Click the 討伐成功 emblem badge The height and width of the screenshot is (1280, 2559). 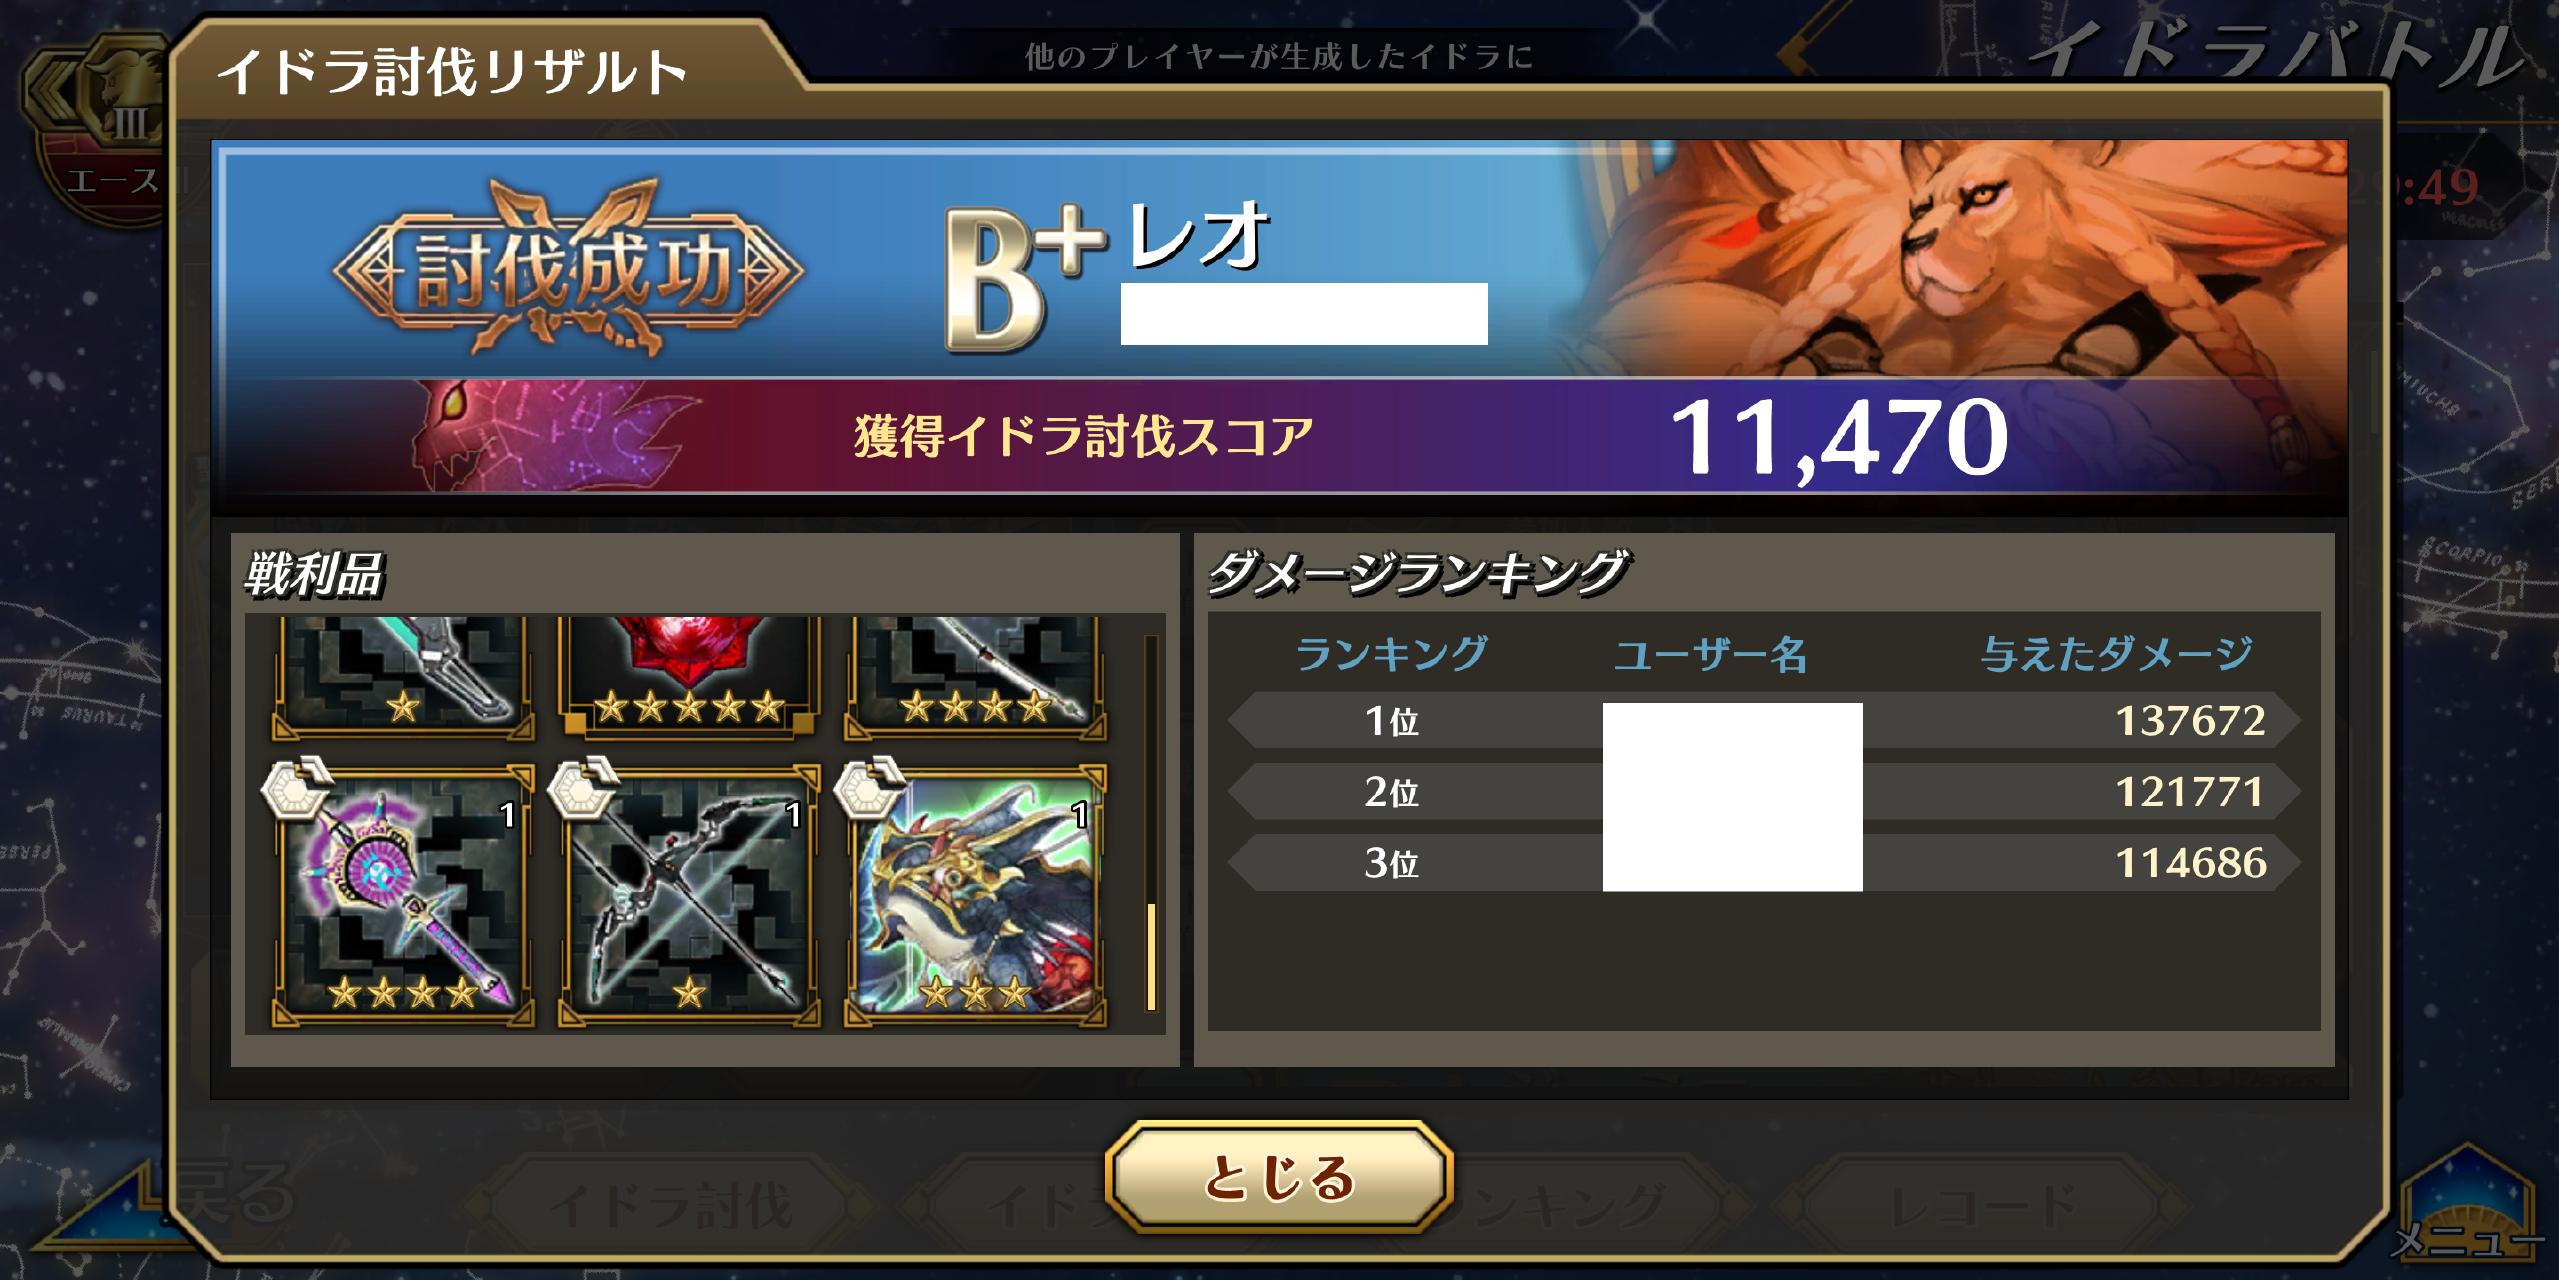click(568, 268)
